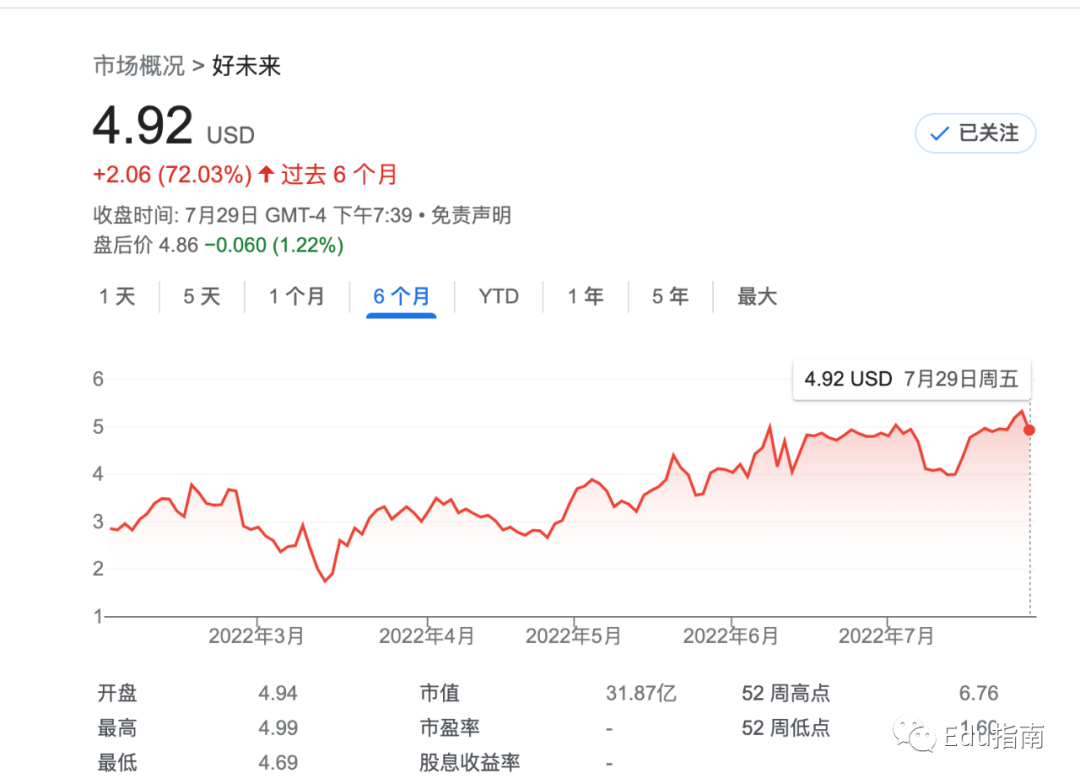Viewport: 1080px width, 784px height.
Task: Click the 2022年6月 axis label
Action: [x=730, y=636]
